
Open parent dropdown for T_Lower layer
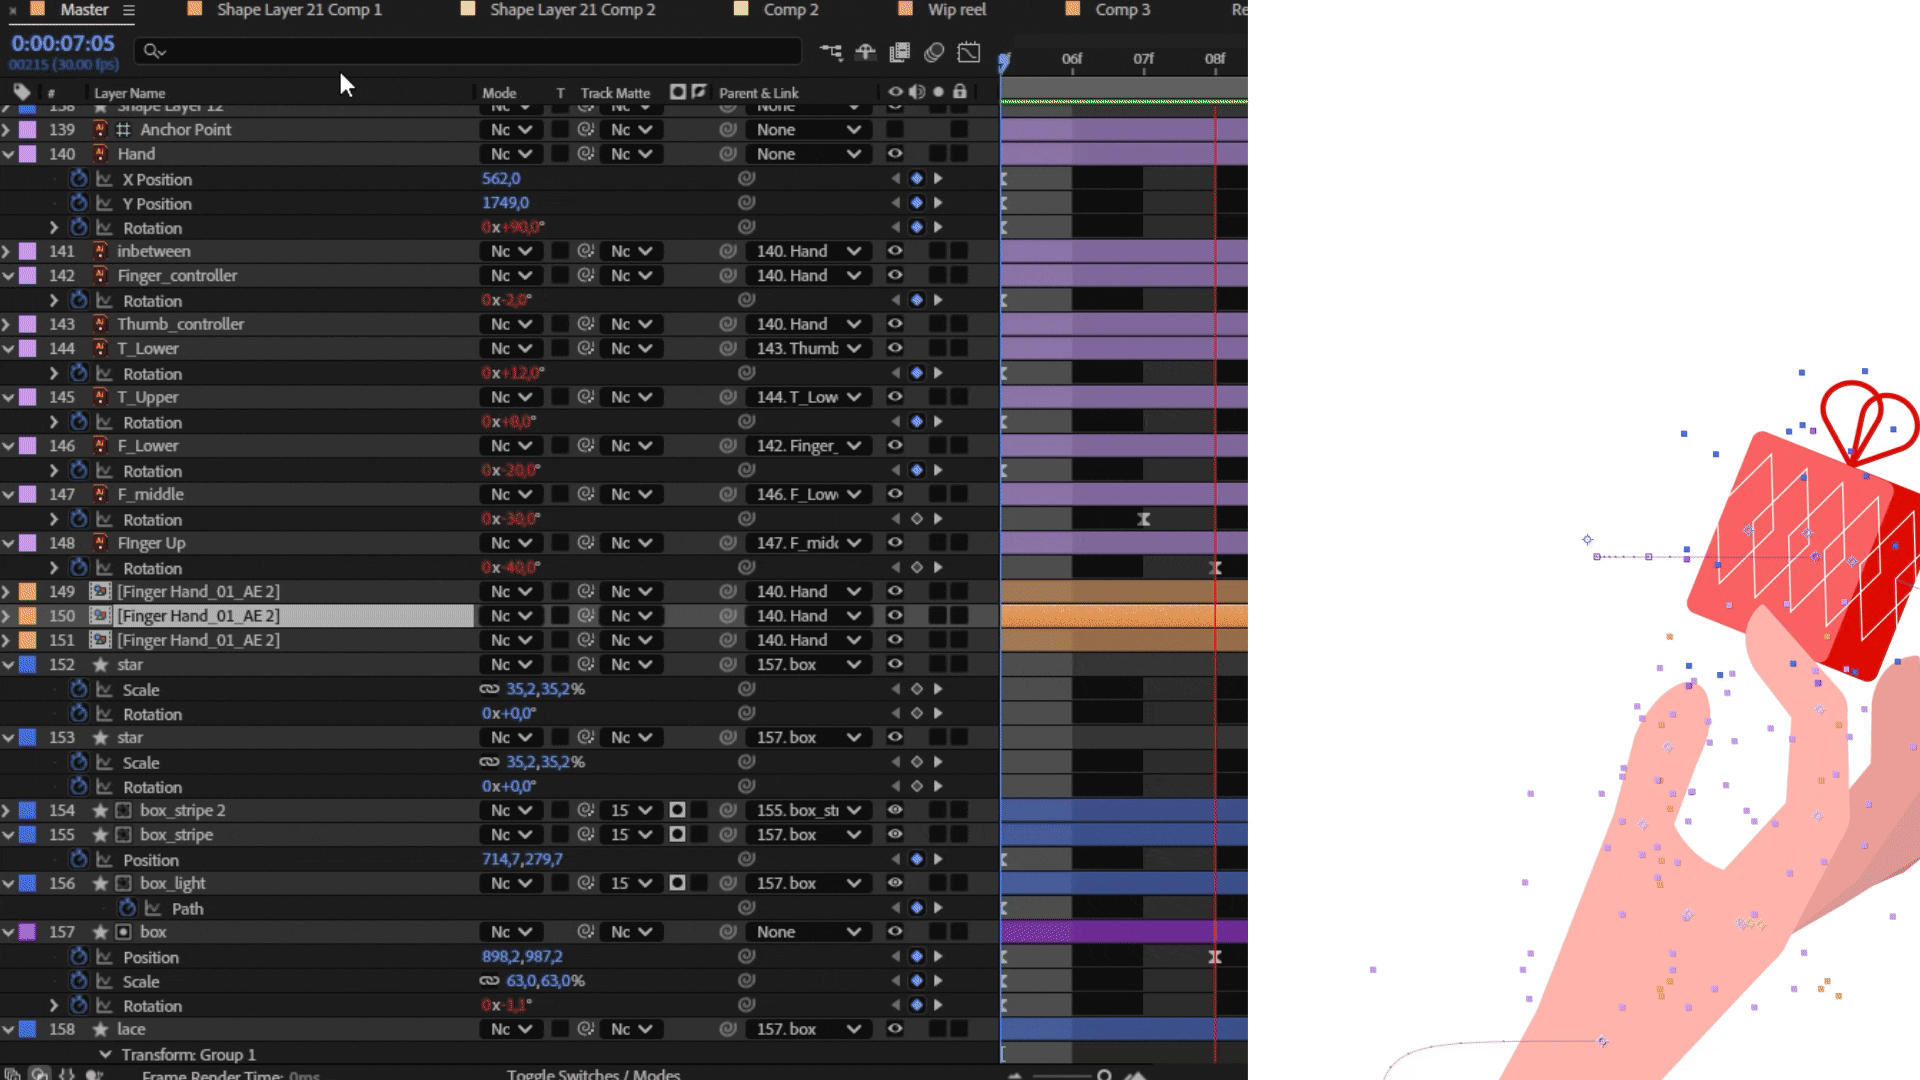(808, 348)
